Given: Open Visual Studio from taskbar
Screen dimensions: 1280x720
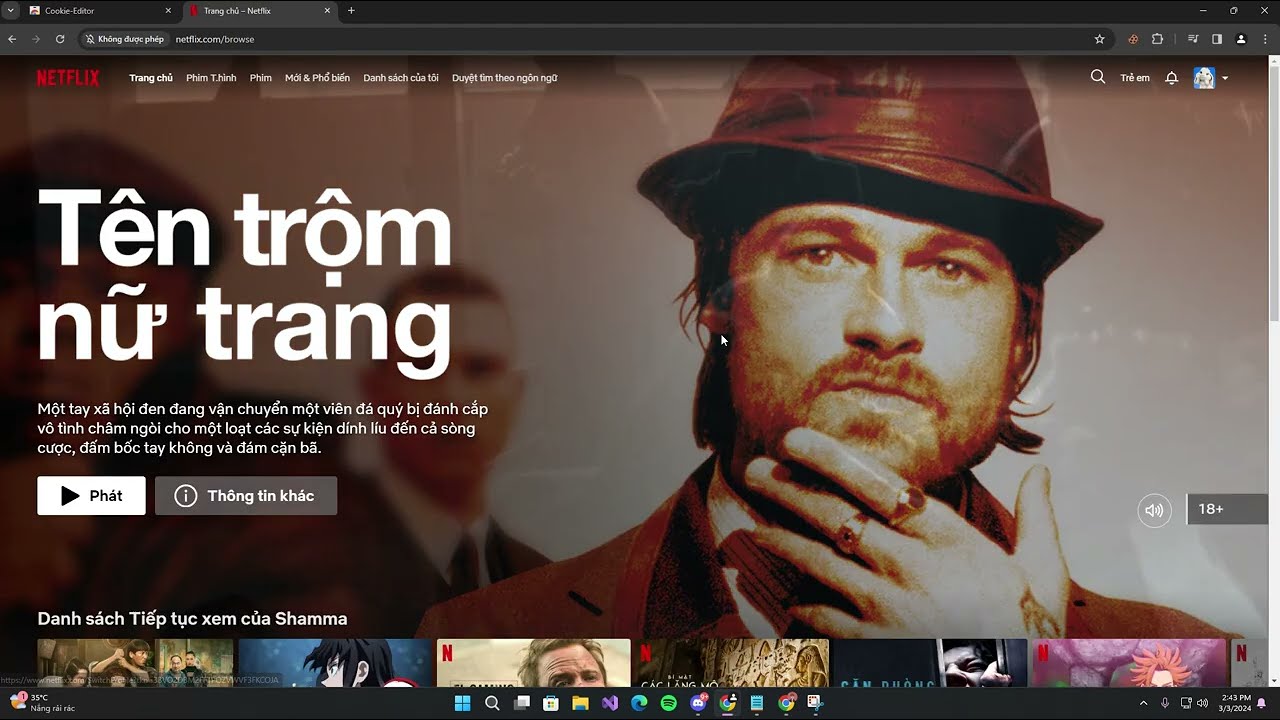Looking at the screenshot, I should click(610, 703).
